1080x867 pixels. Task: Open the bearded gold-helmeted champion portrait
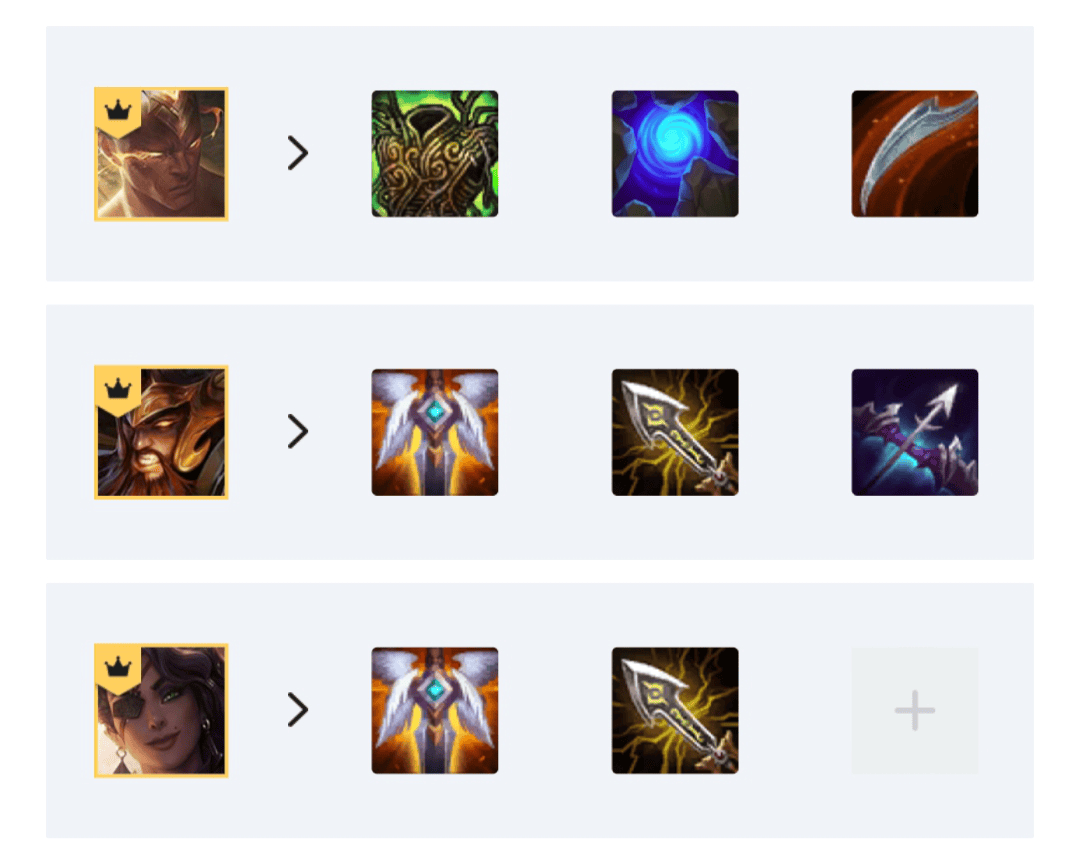tap(161, 432)
